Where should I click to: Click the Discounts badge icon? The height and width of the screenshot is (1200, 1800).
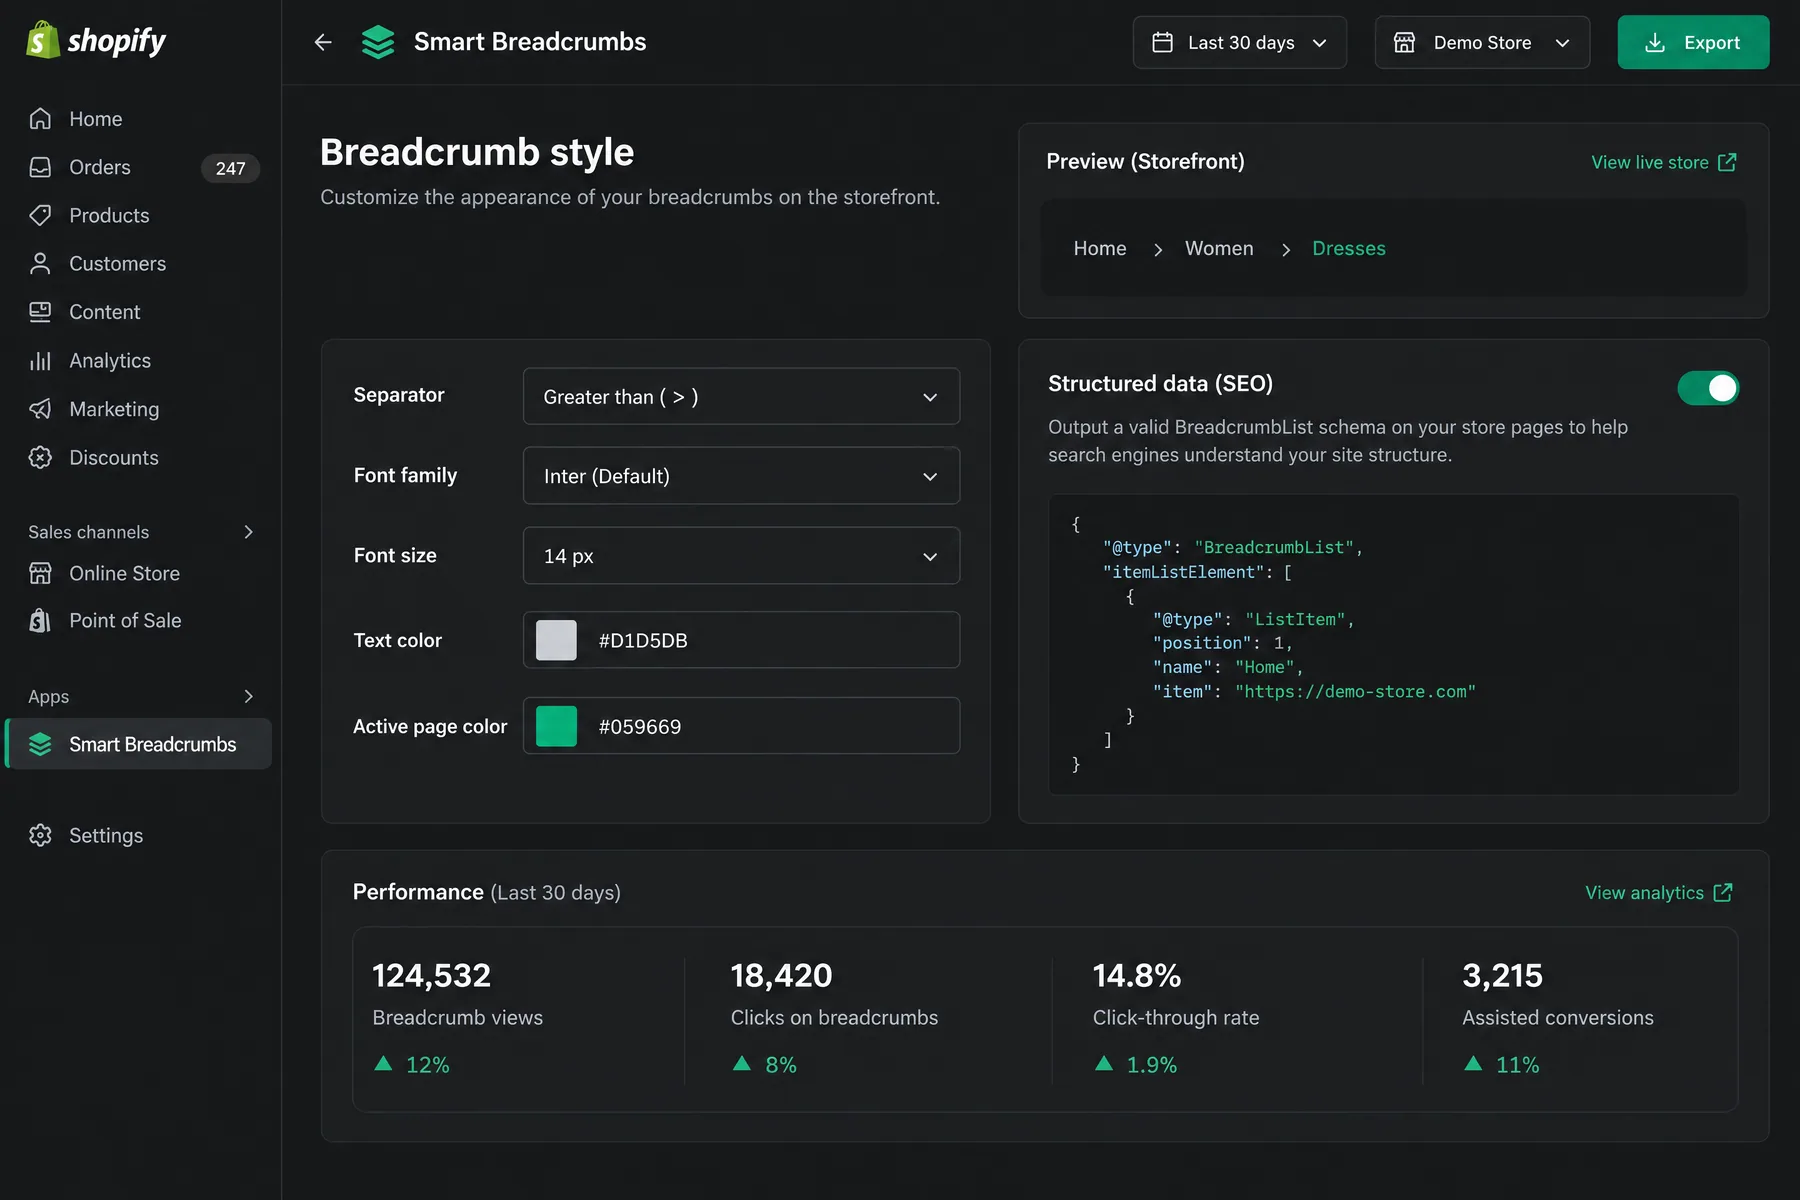pos(40,457)
